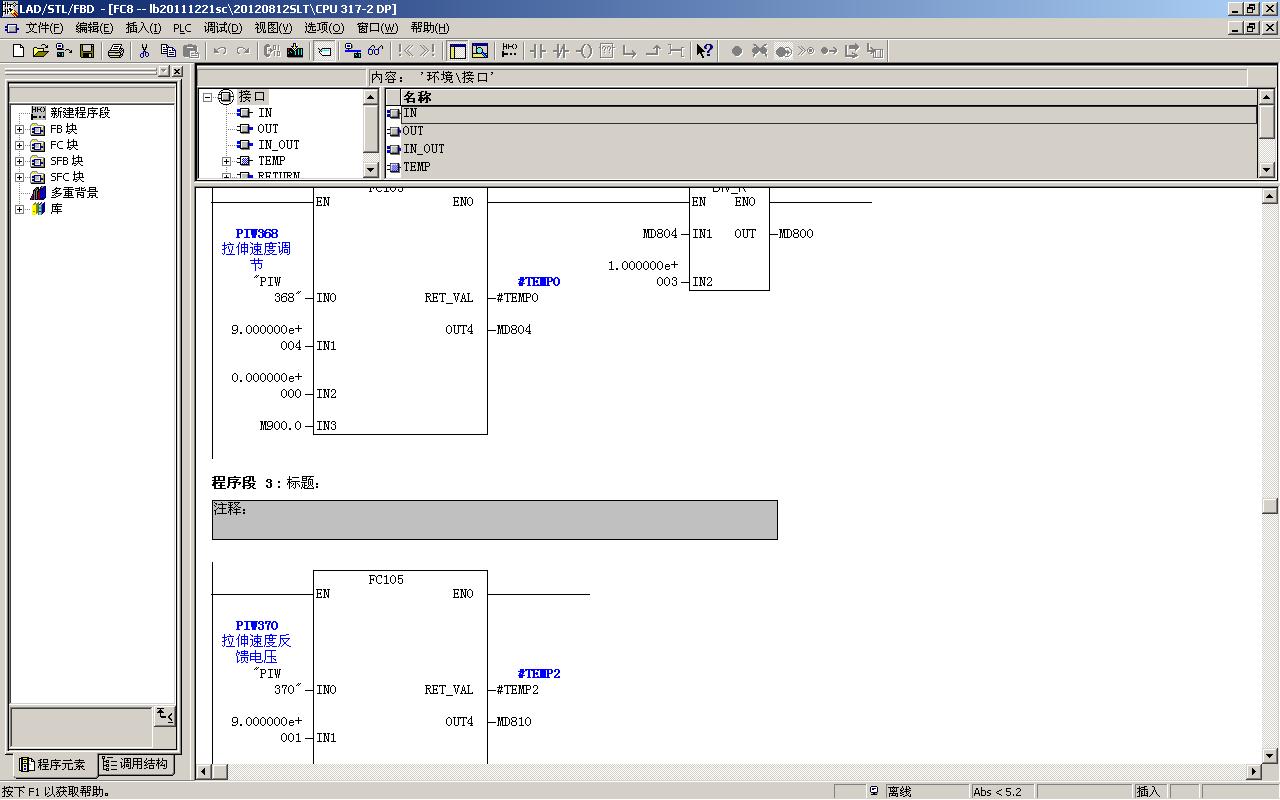Screen dimensions: 1280x800
Task: Insert a normally closed contact
Action: tap(561, 51)
